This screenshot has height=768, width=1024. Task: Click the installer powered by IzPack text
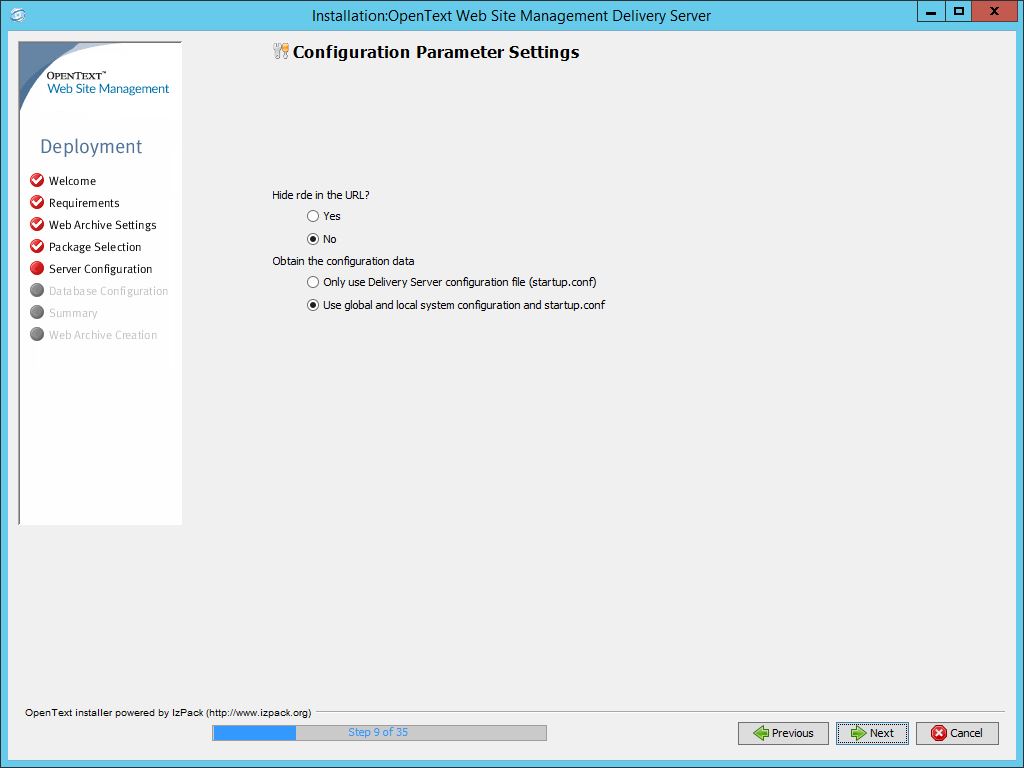pos(168,712)
